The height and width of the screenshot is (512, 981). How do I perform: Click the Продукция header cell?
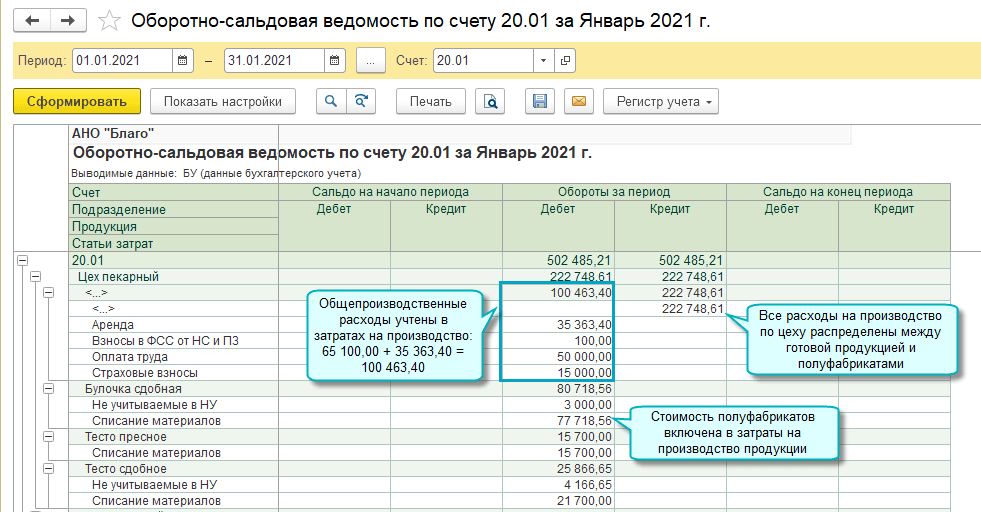pos(173,227)
